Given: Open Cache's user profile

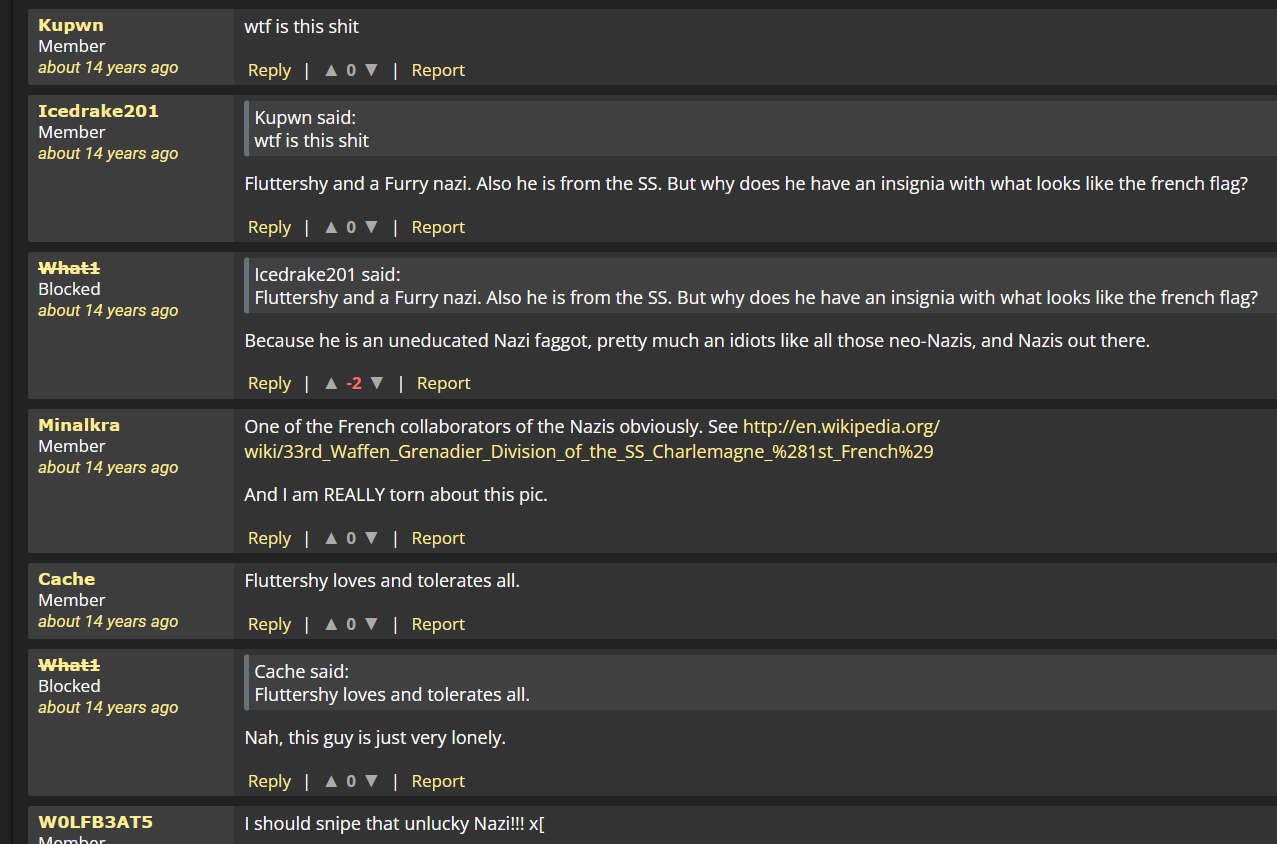Looking at the screenshot, I should point(66,579).
